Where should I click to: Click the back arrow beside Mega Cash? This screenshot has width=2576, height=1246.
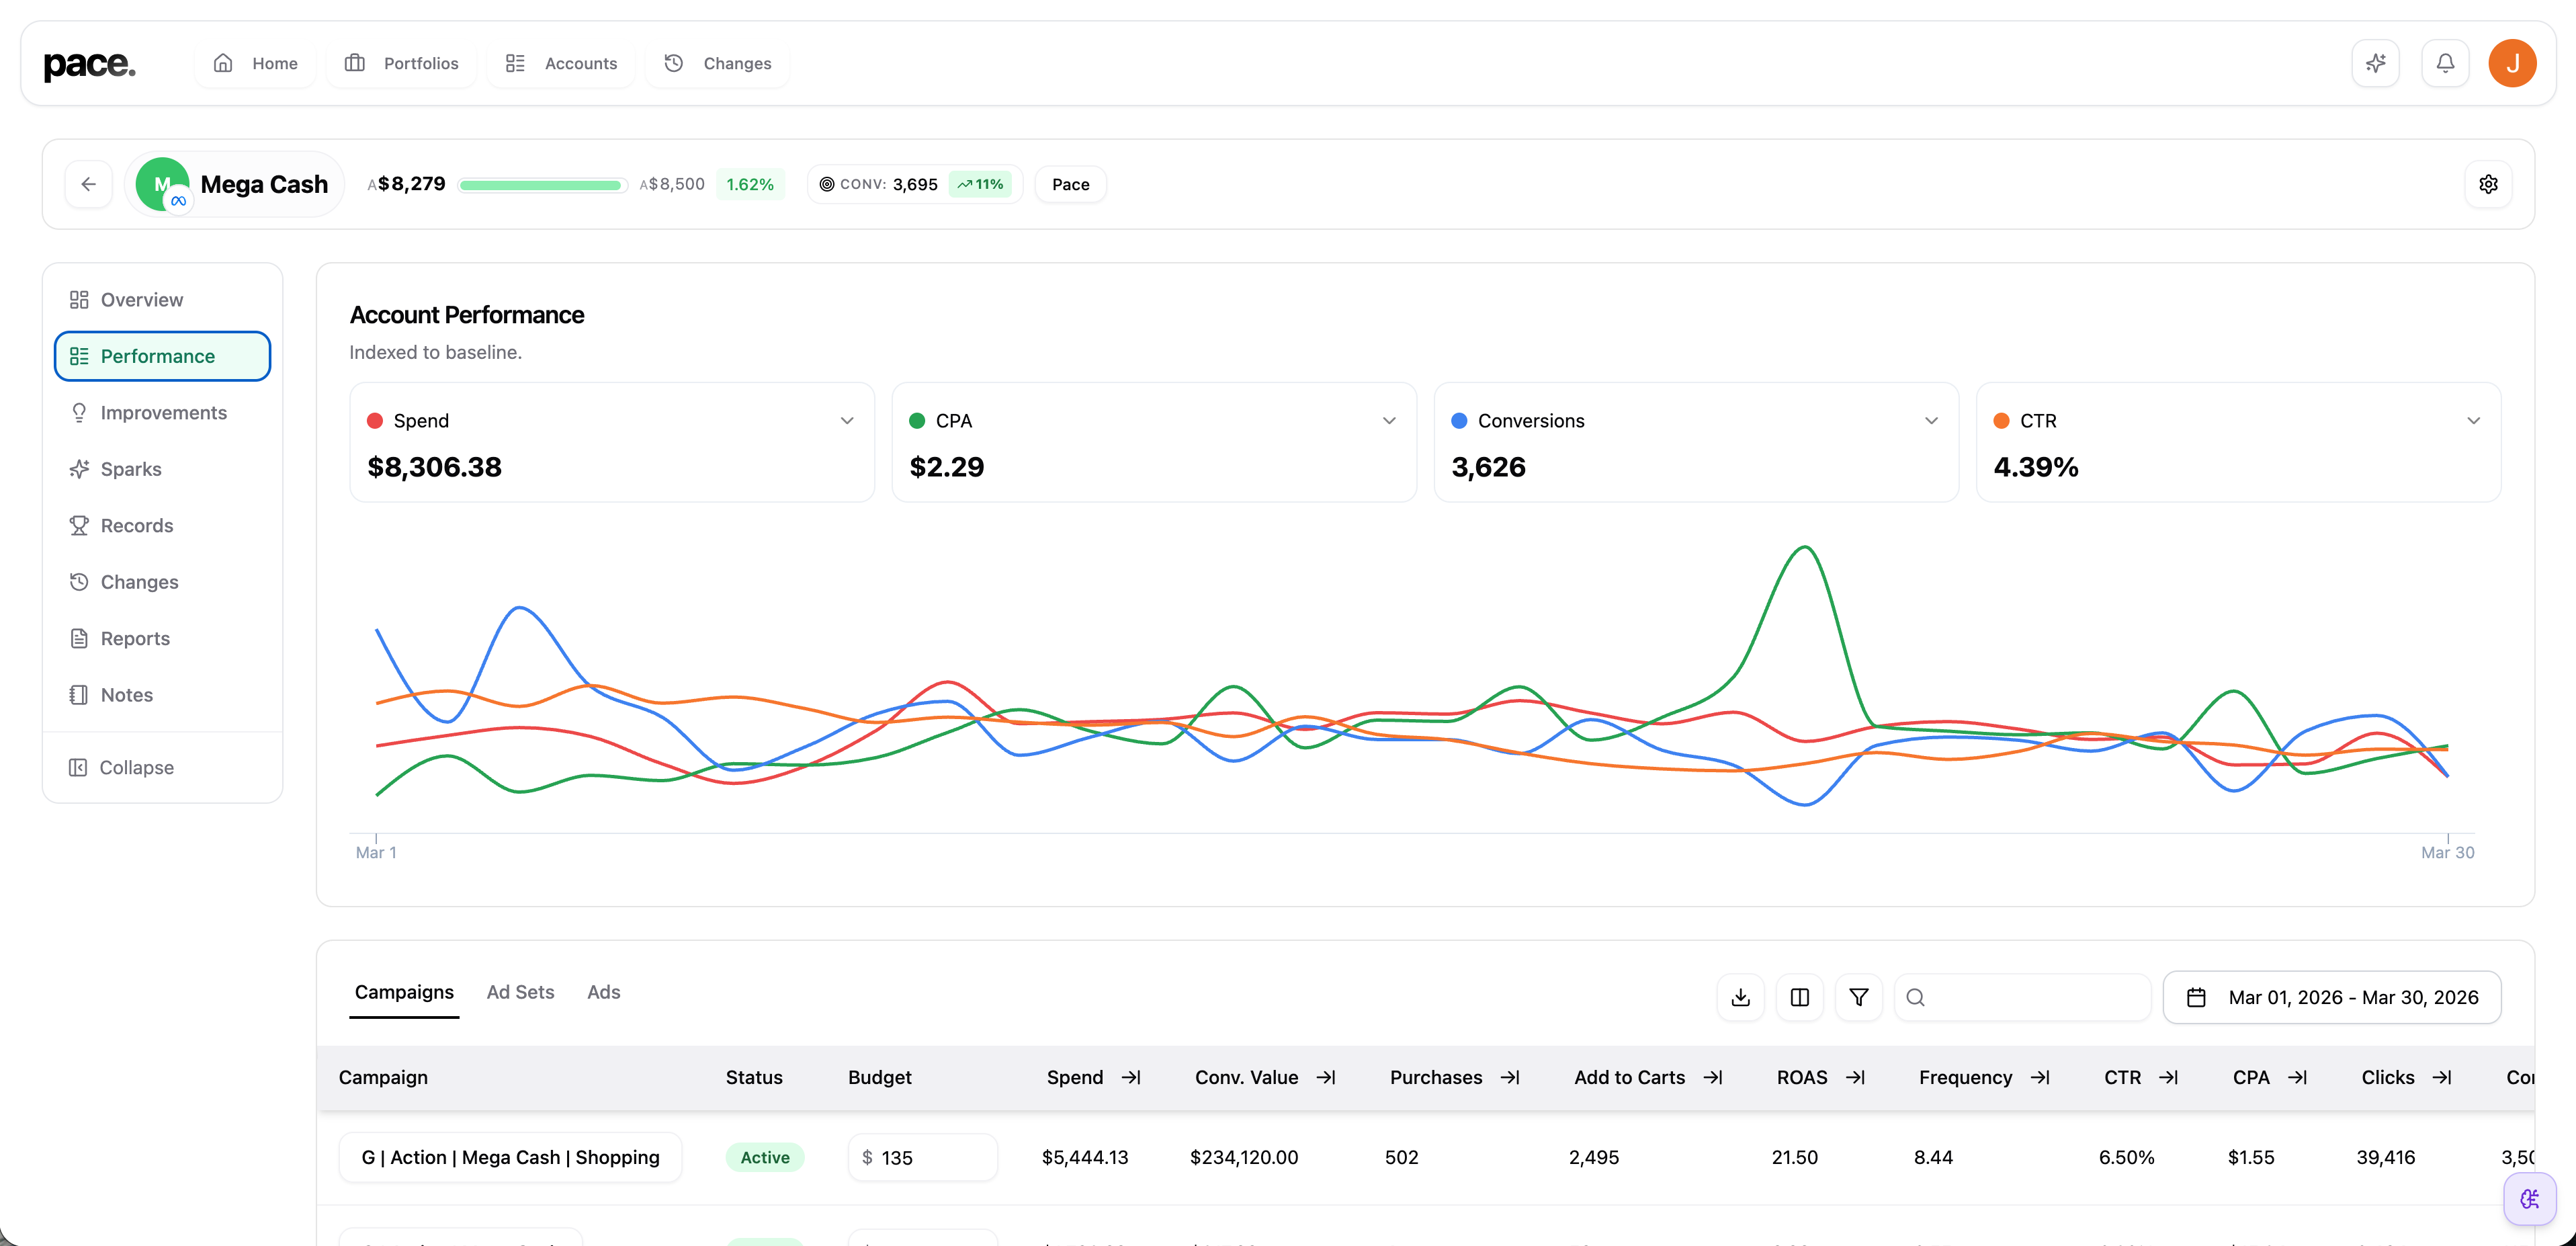coord(88,184)
